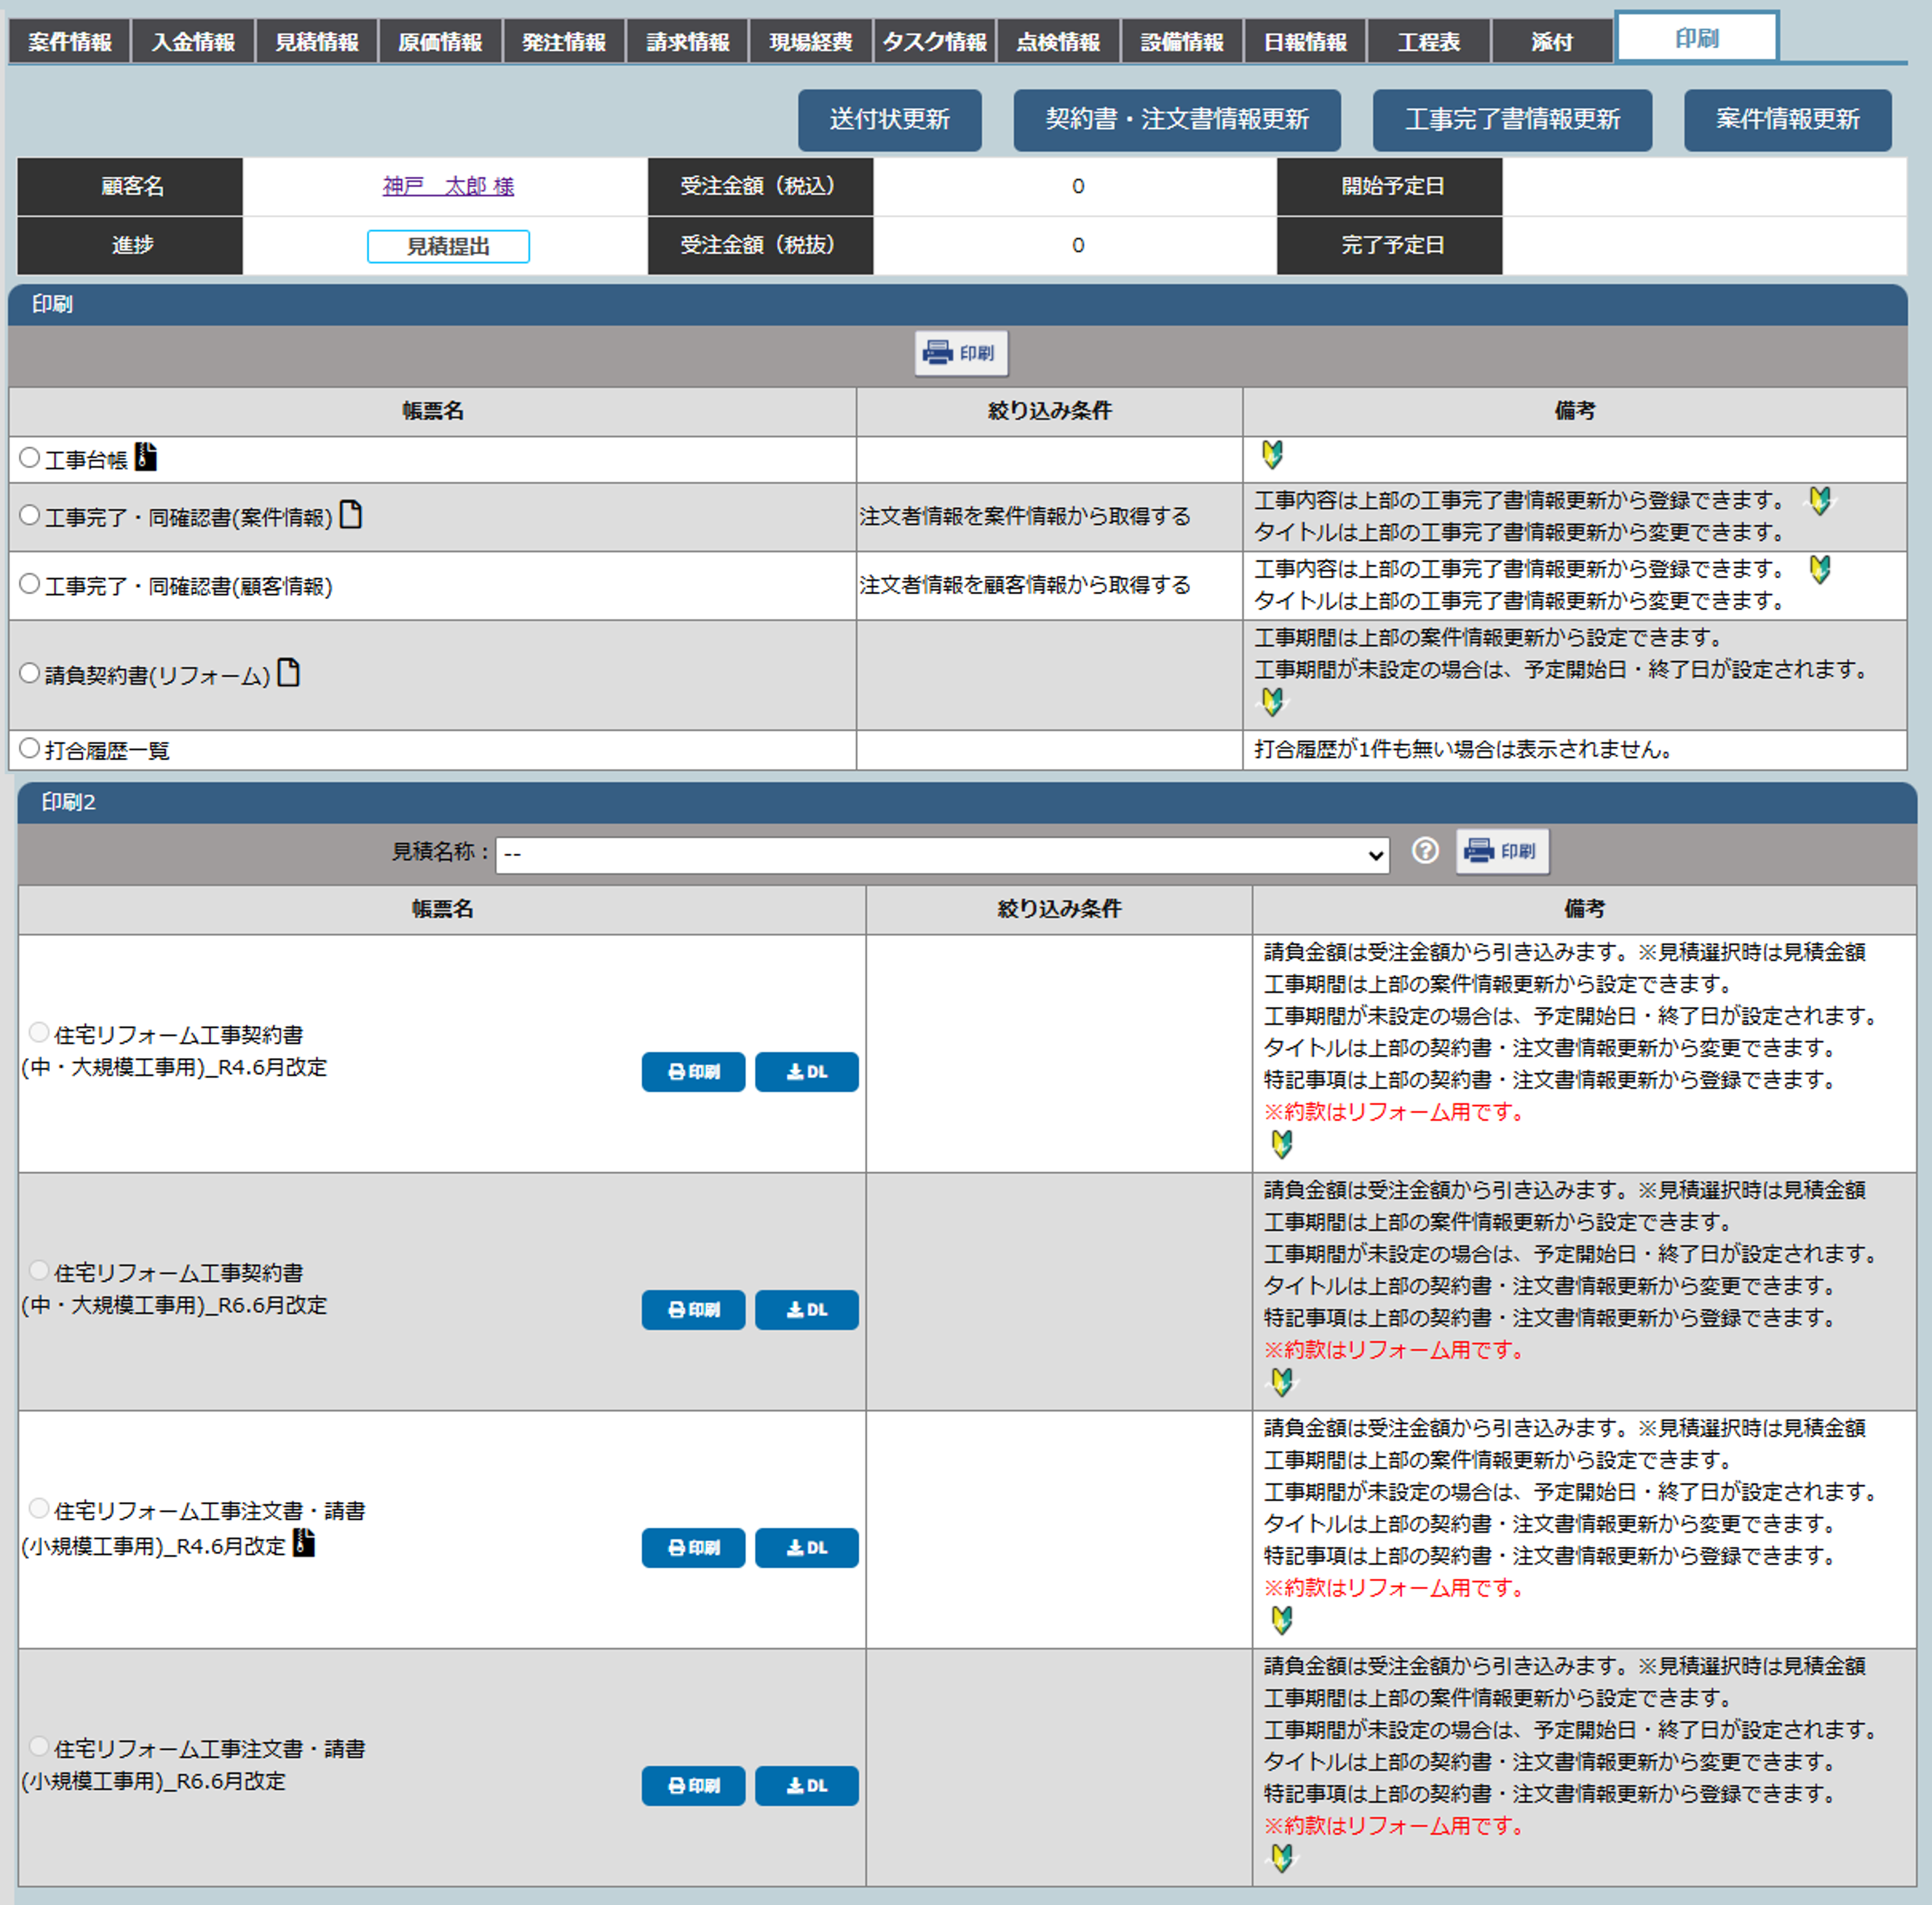Select the 請負契約書(リフォーム) radio button
This screenshot has width=1932, height=1905.
click(x=30, y=673)
